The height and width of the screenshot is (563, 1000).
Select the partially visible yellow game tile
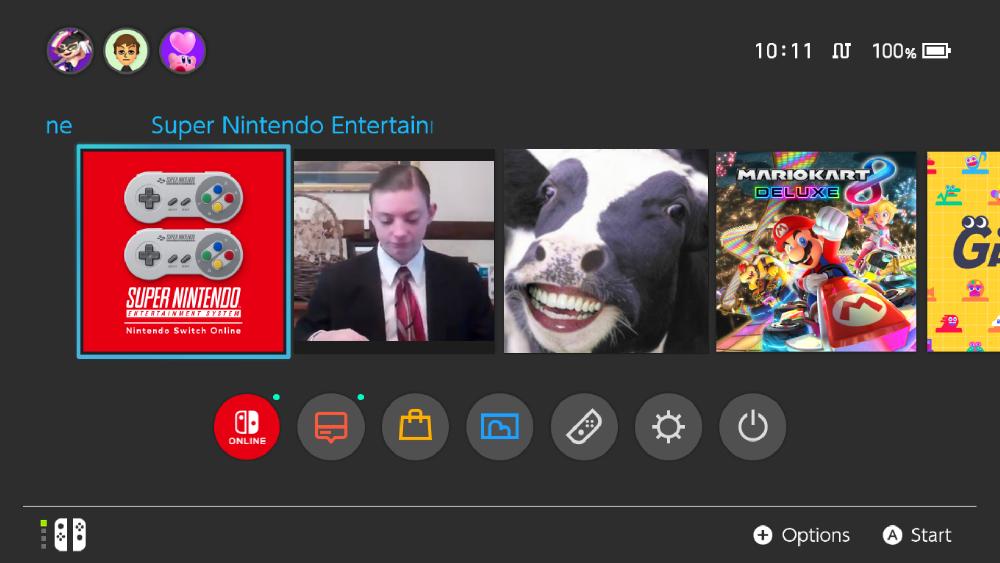coord(963,251)
